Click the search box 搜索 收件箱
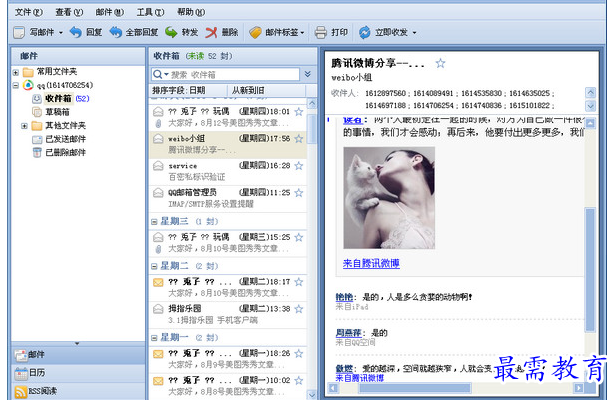The height and width of the screenshot is (400, 615). coord(234,75)
